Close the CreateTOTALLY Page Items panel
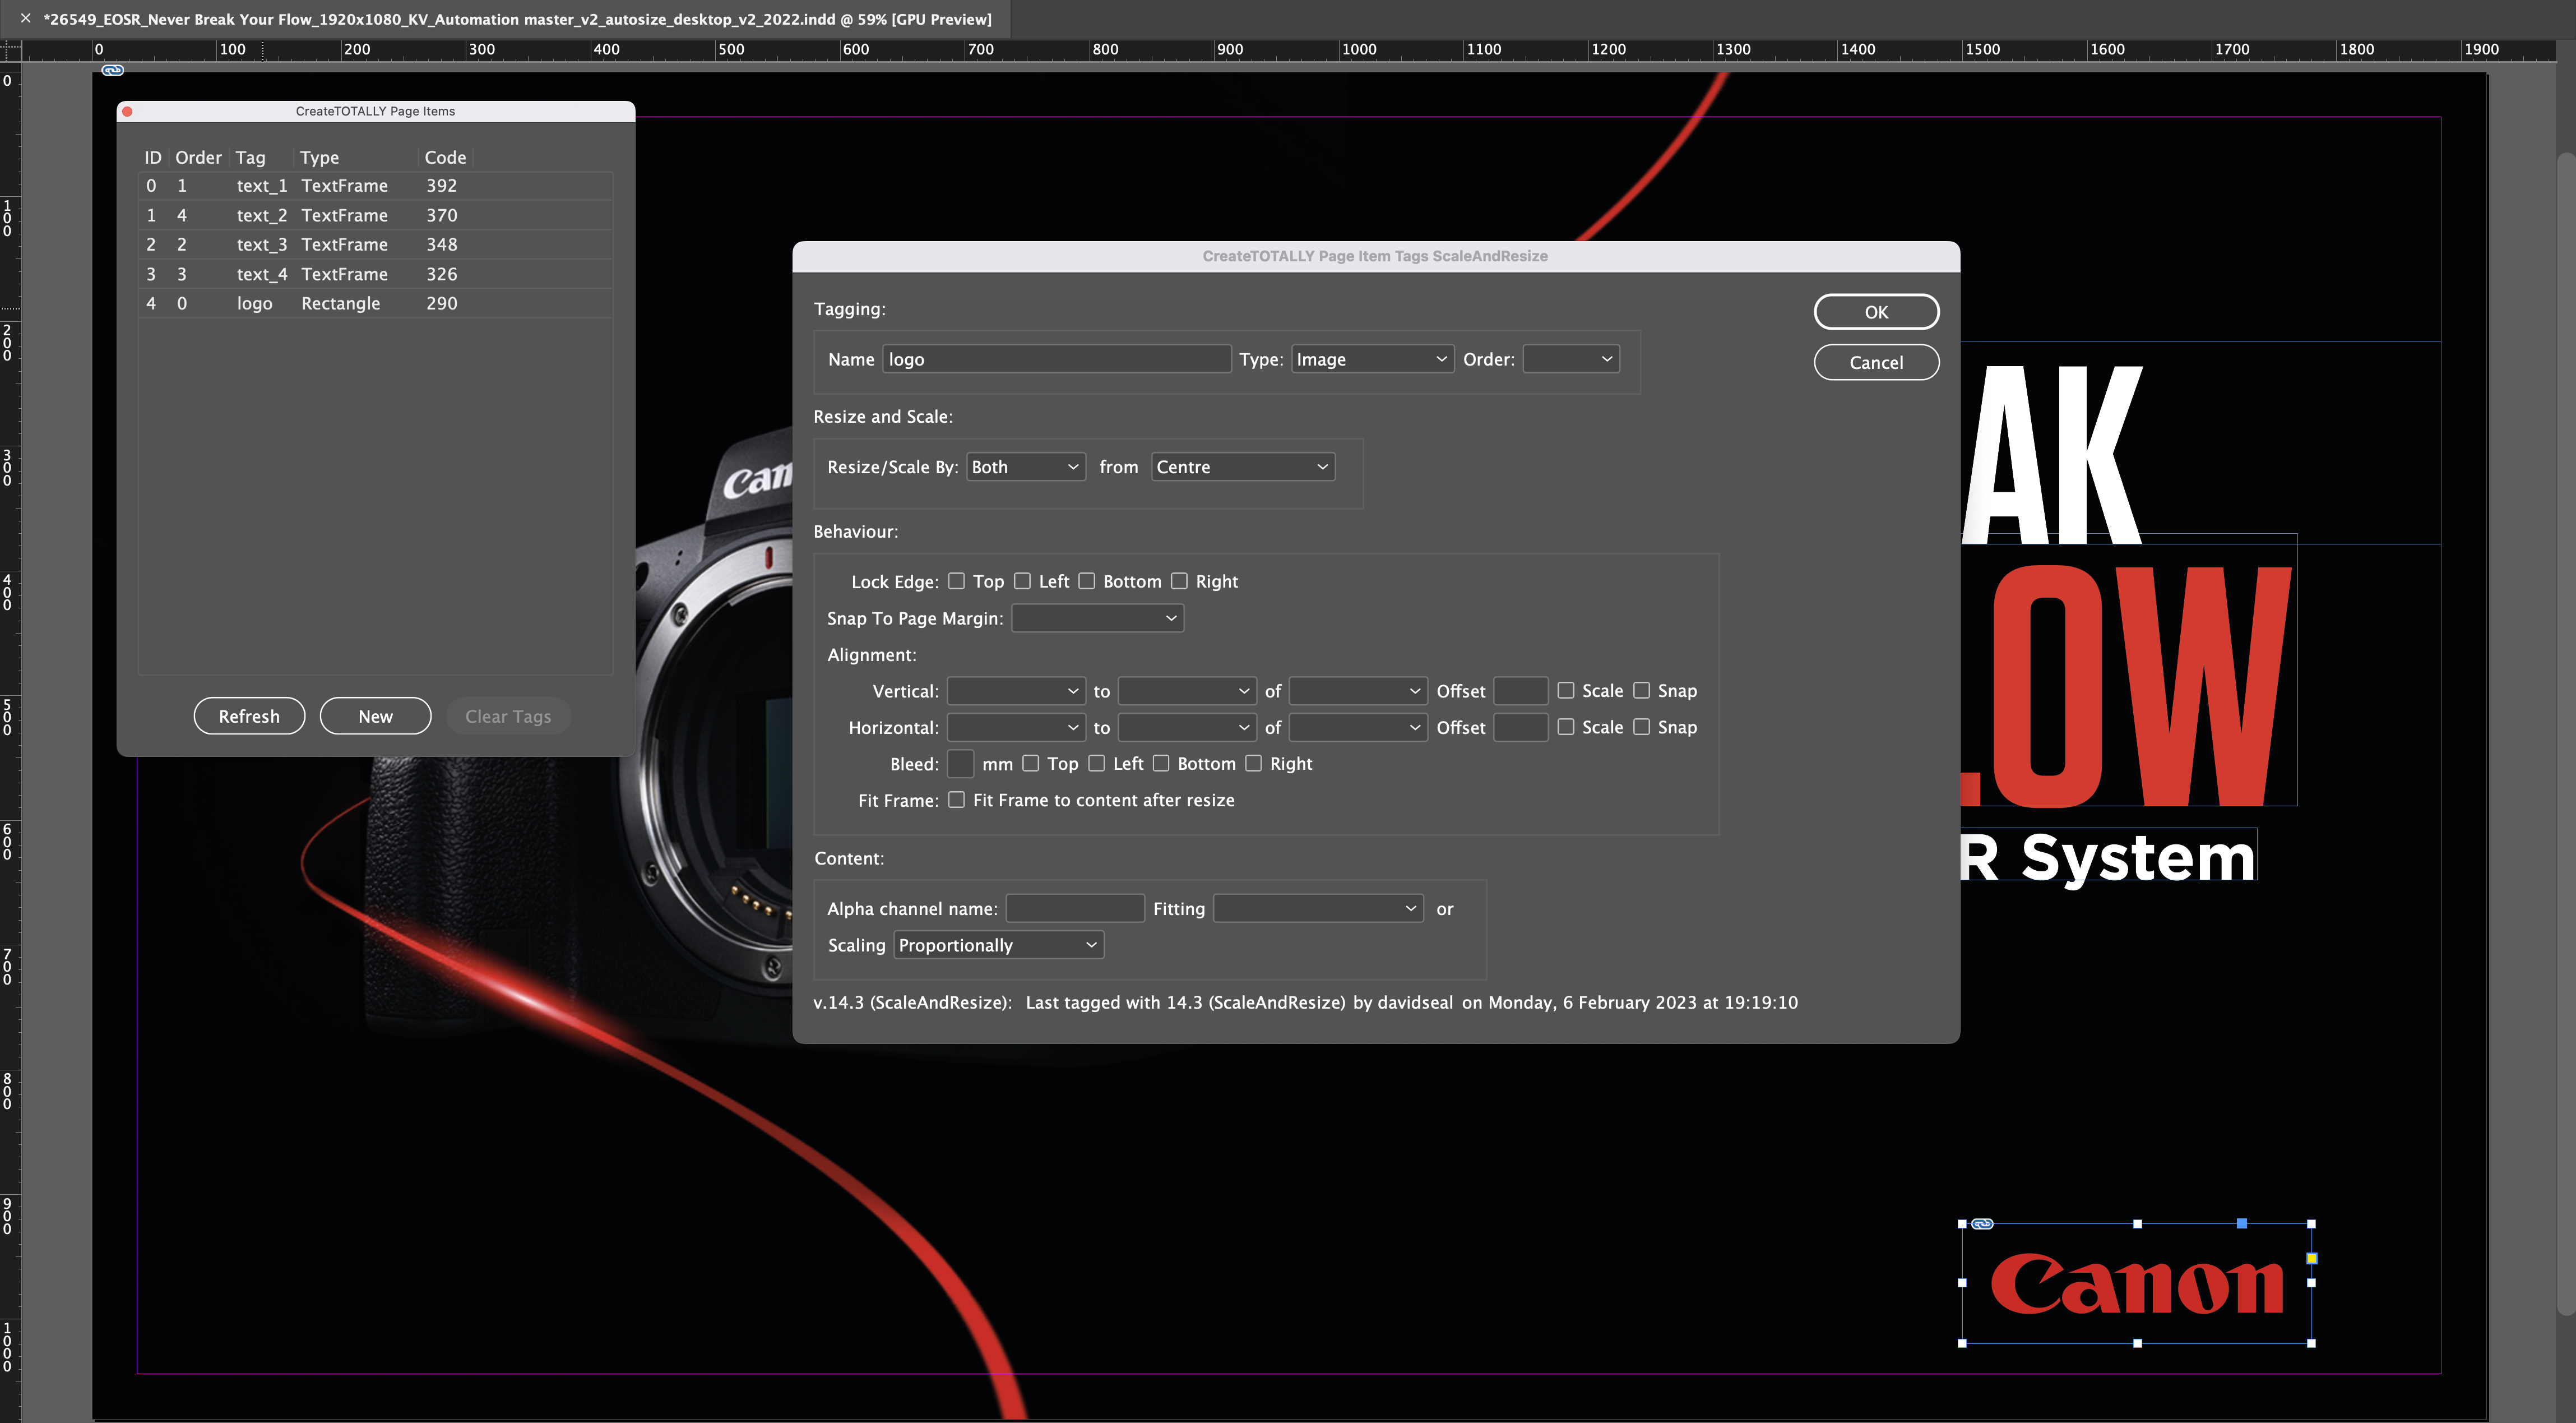 pos(127,111)
